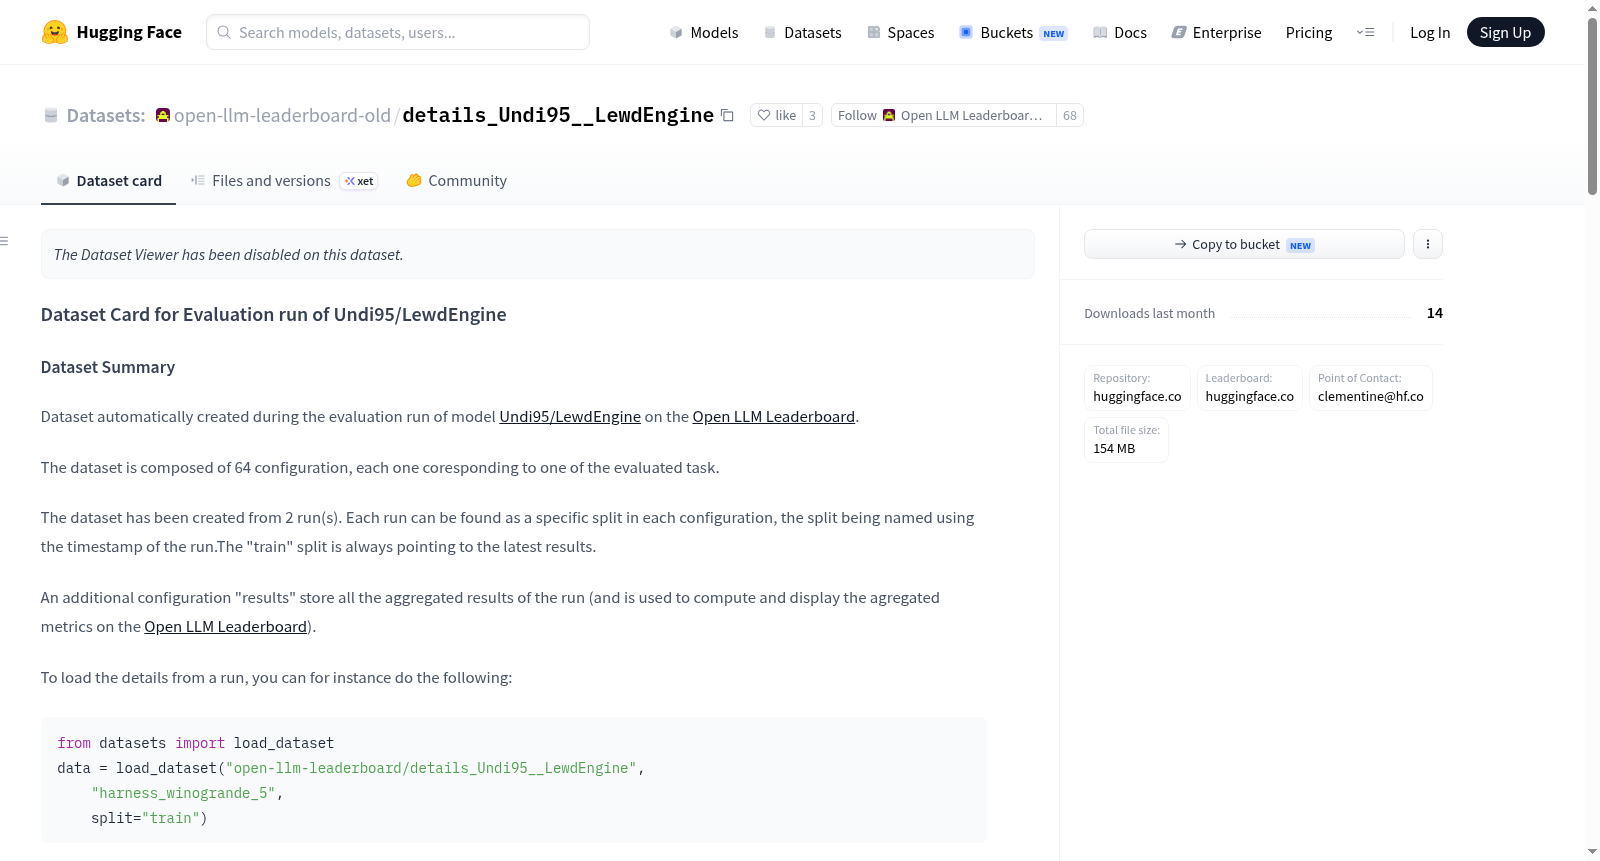Open the Pricing page
Image resolution: width=1600 pixels, height=861 pixels.
(x=1309, y=32)
